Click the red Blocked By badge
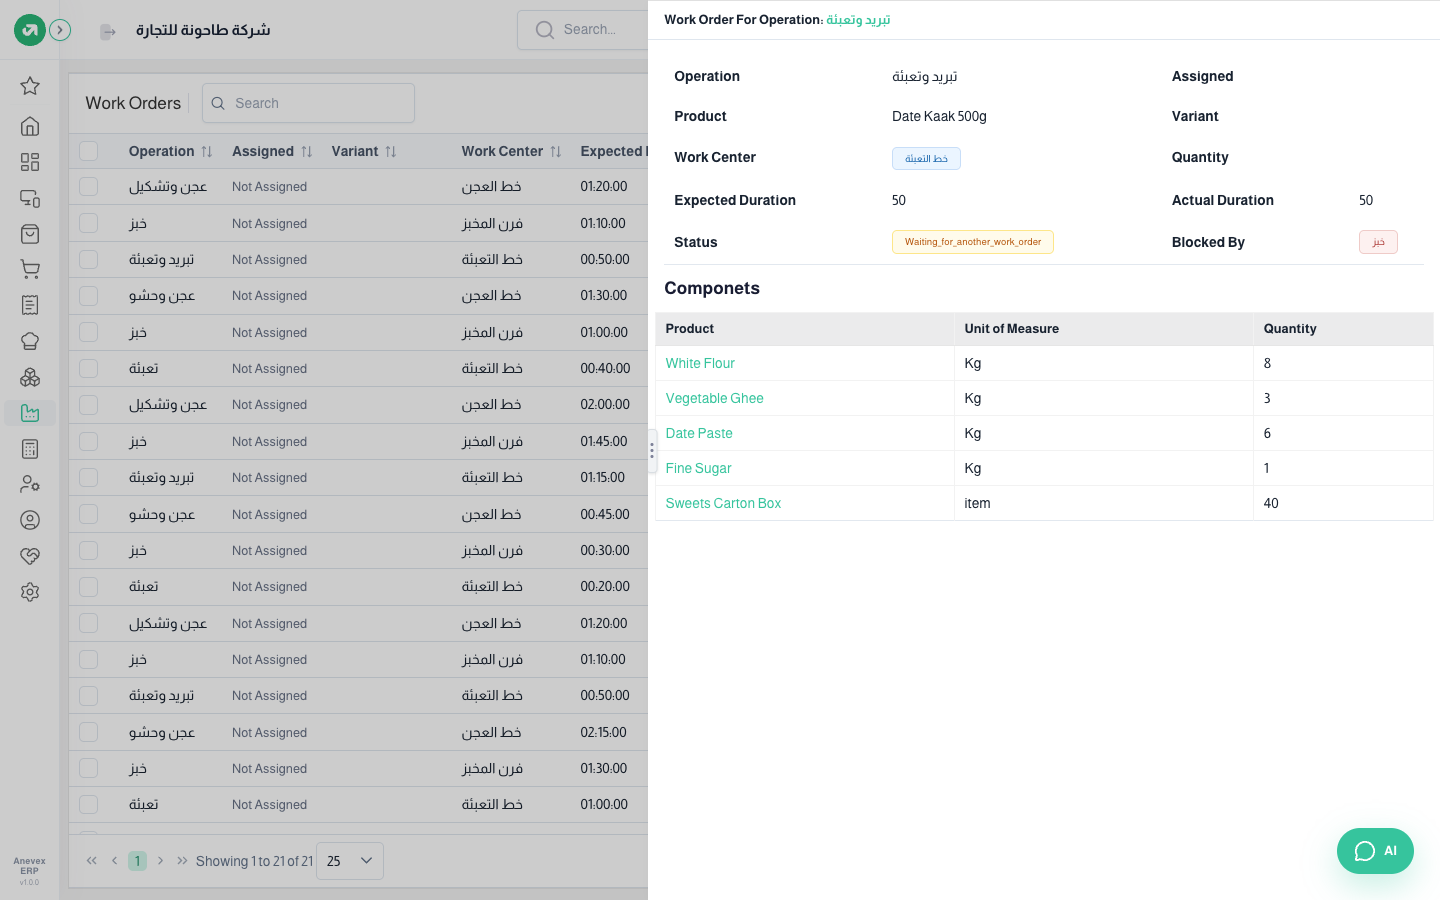Screen dimensions: 1440x900 (x=1378, y=242)
